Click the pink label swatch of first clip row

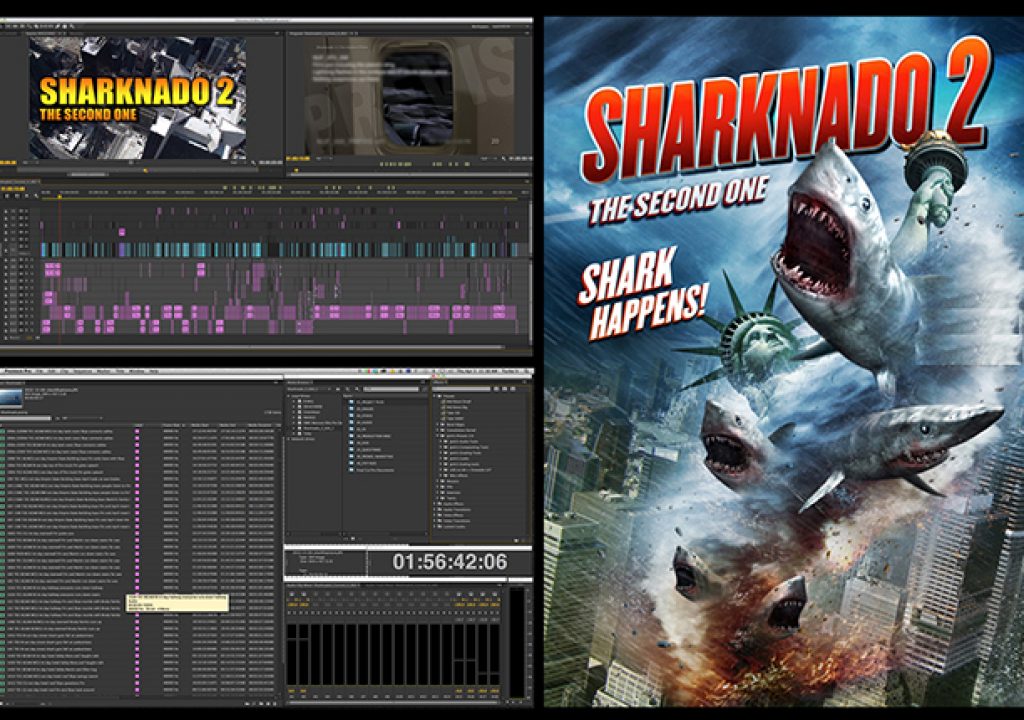[x=137, y=431]
